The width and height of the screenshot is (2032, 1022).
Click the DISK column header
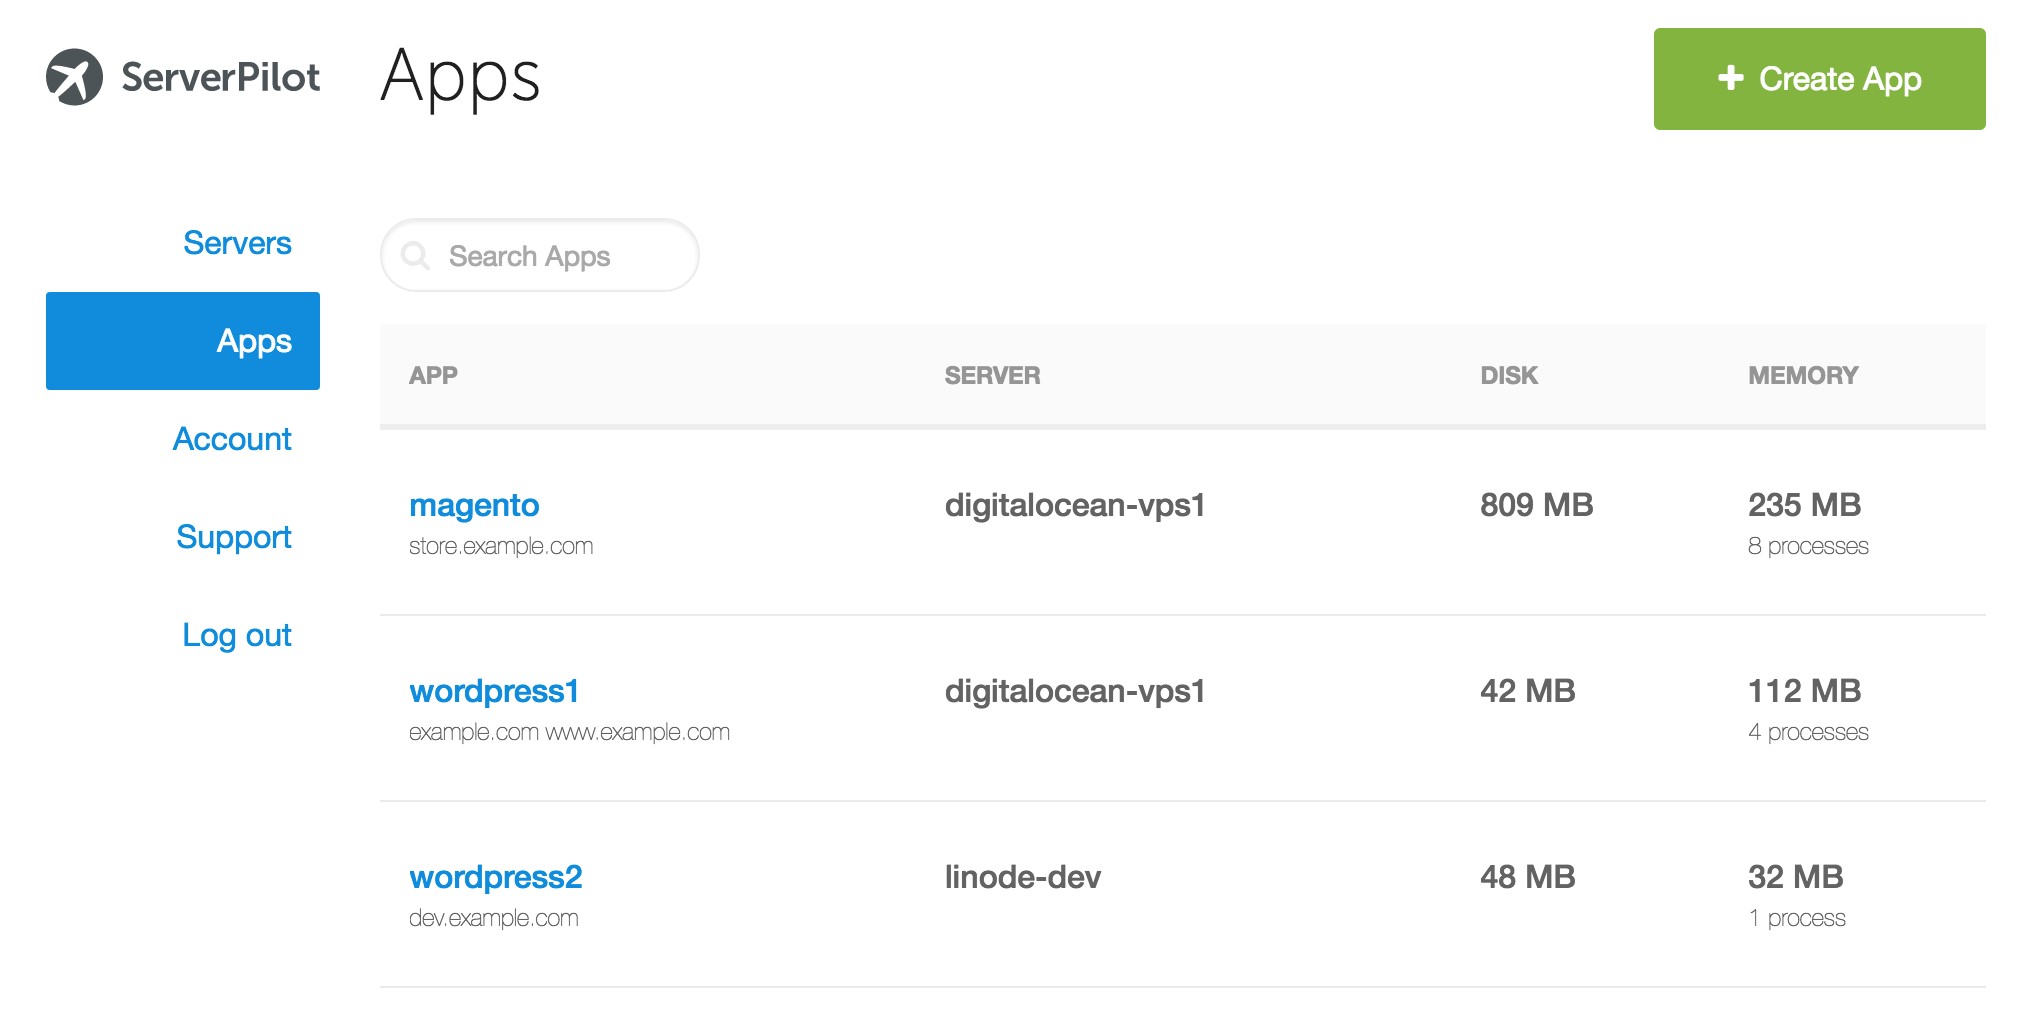pos(1509,375)
